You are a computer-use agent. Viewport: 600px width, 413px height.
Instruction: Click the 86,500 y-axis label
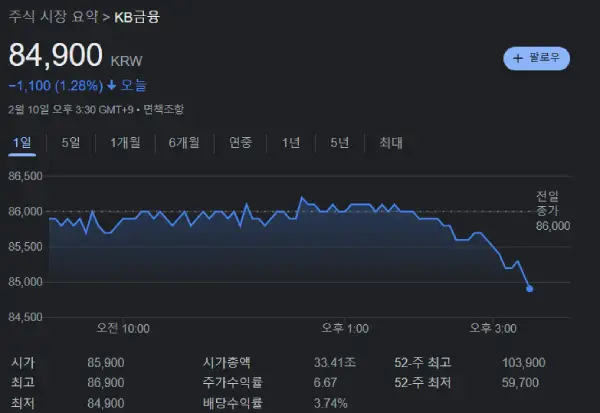click(x=25, y=176)
